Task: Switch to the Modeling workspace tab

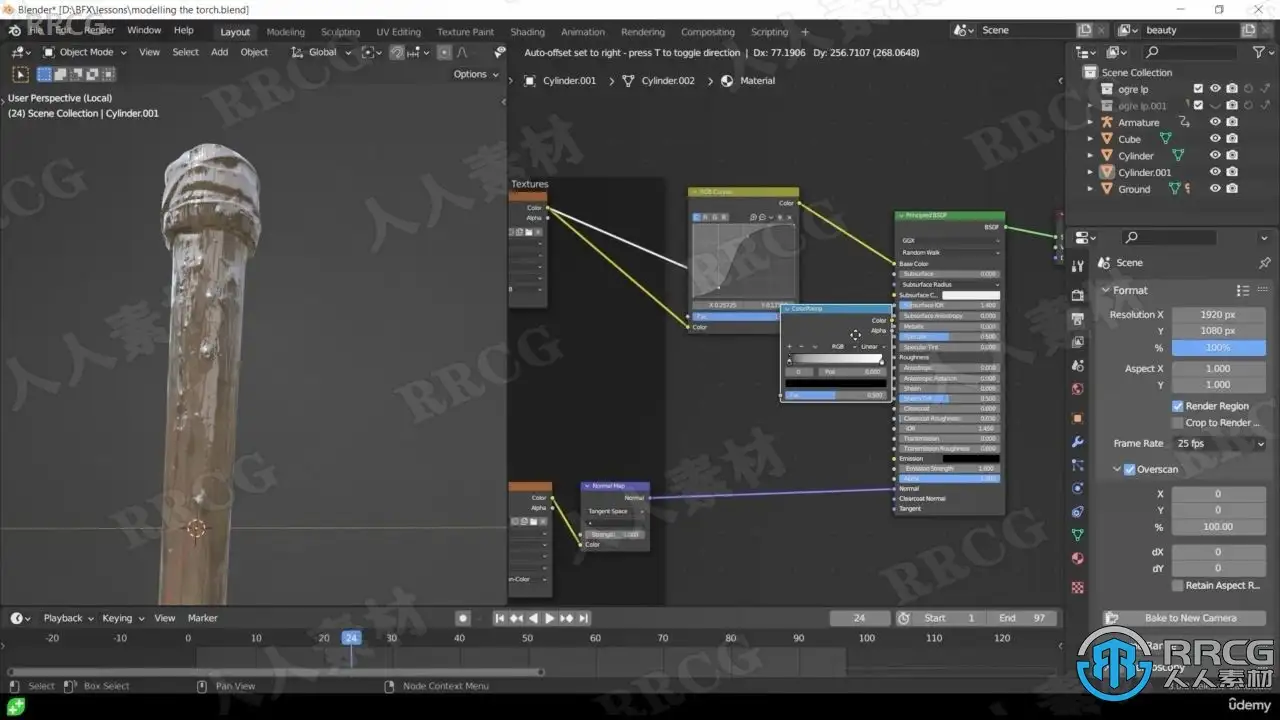Action: pyautogui.click(x=285, y=32)
